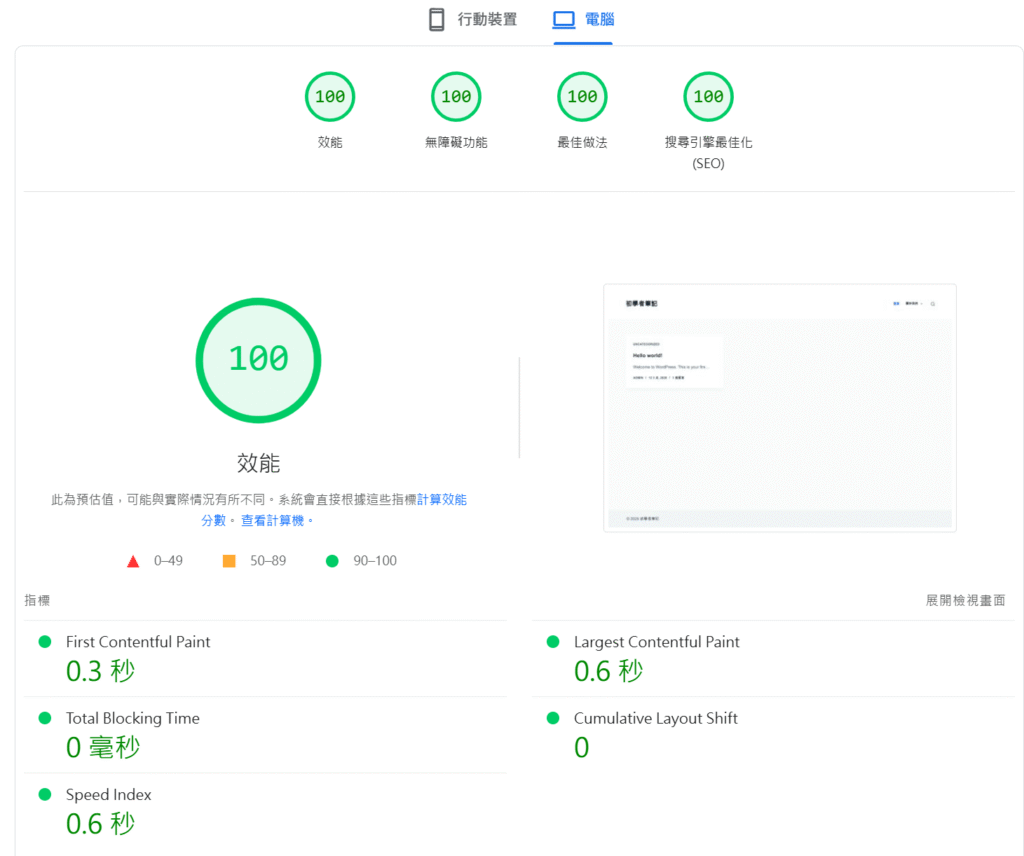Image resolution: width=1024 pixels, height=856 pixels.
Task: Click the page screenshot thumbnail
Action: (x=779, y=408)
